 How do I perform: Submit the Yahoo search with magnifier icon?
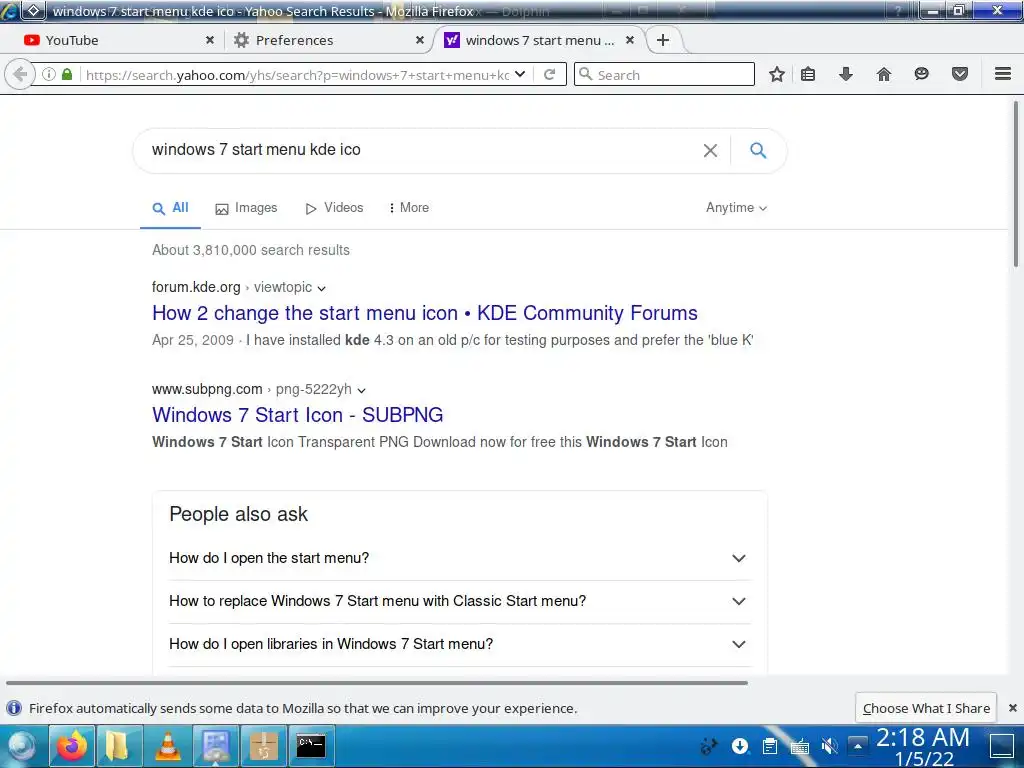coord(758,151)
